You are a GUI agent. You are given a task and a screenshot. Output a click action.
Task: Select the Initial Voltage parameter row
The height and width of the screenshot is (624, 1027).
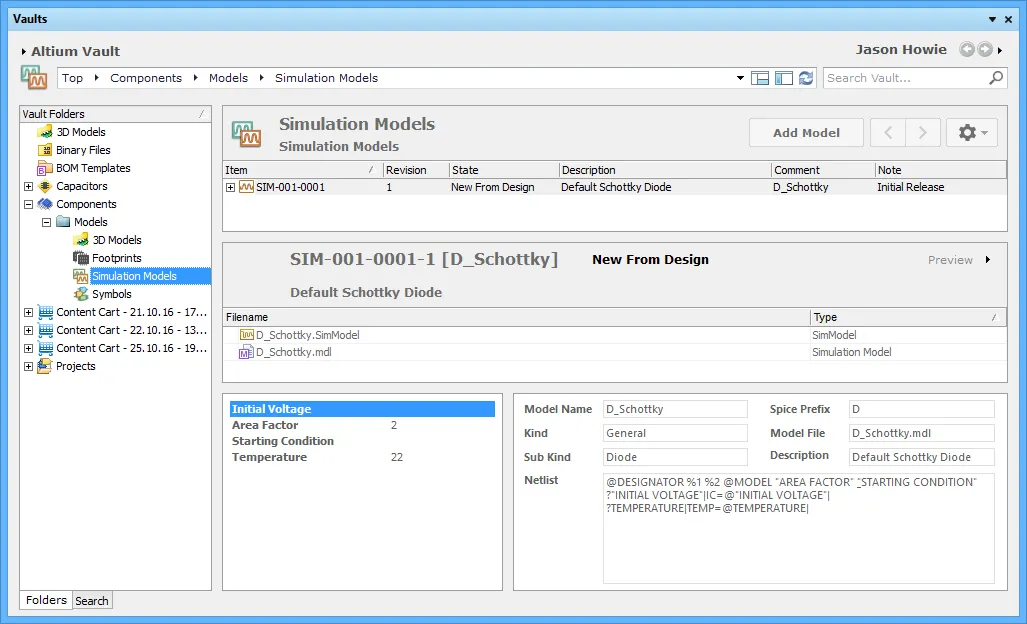pyautogui.click(x=362, y=409)
